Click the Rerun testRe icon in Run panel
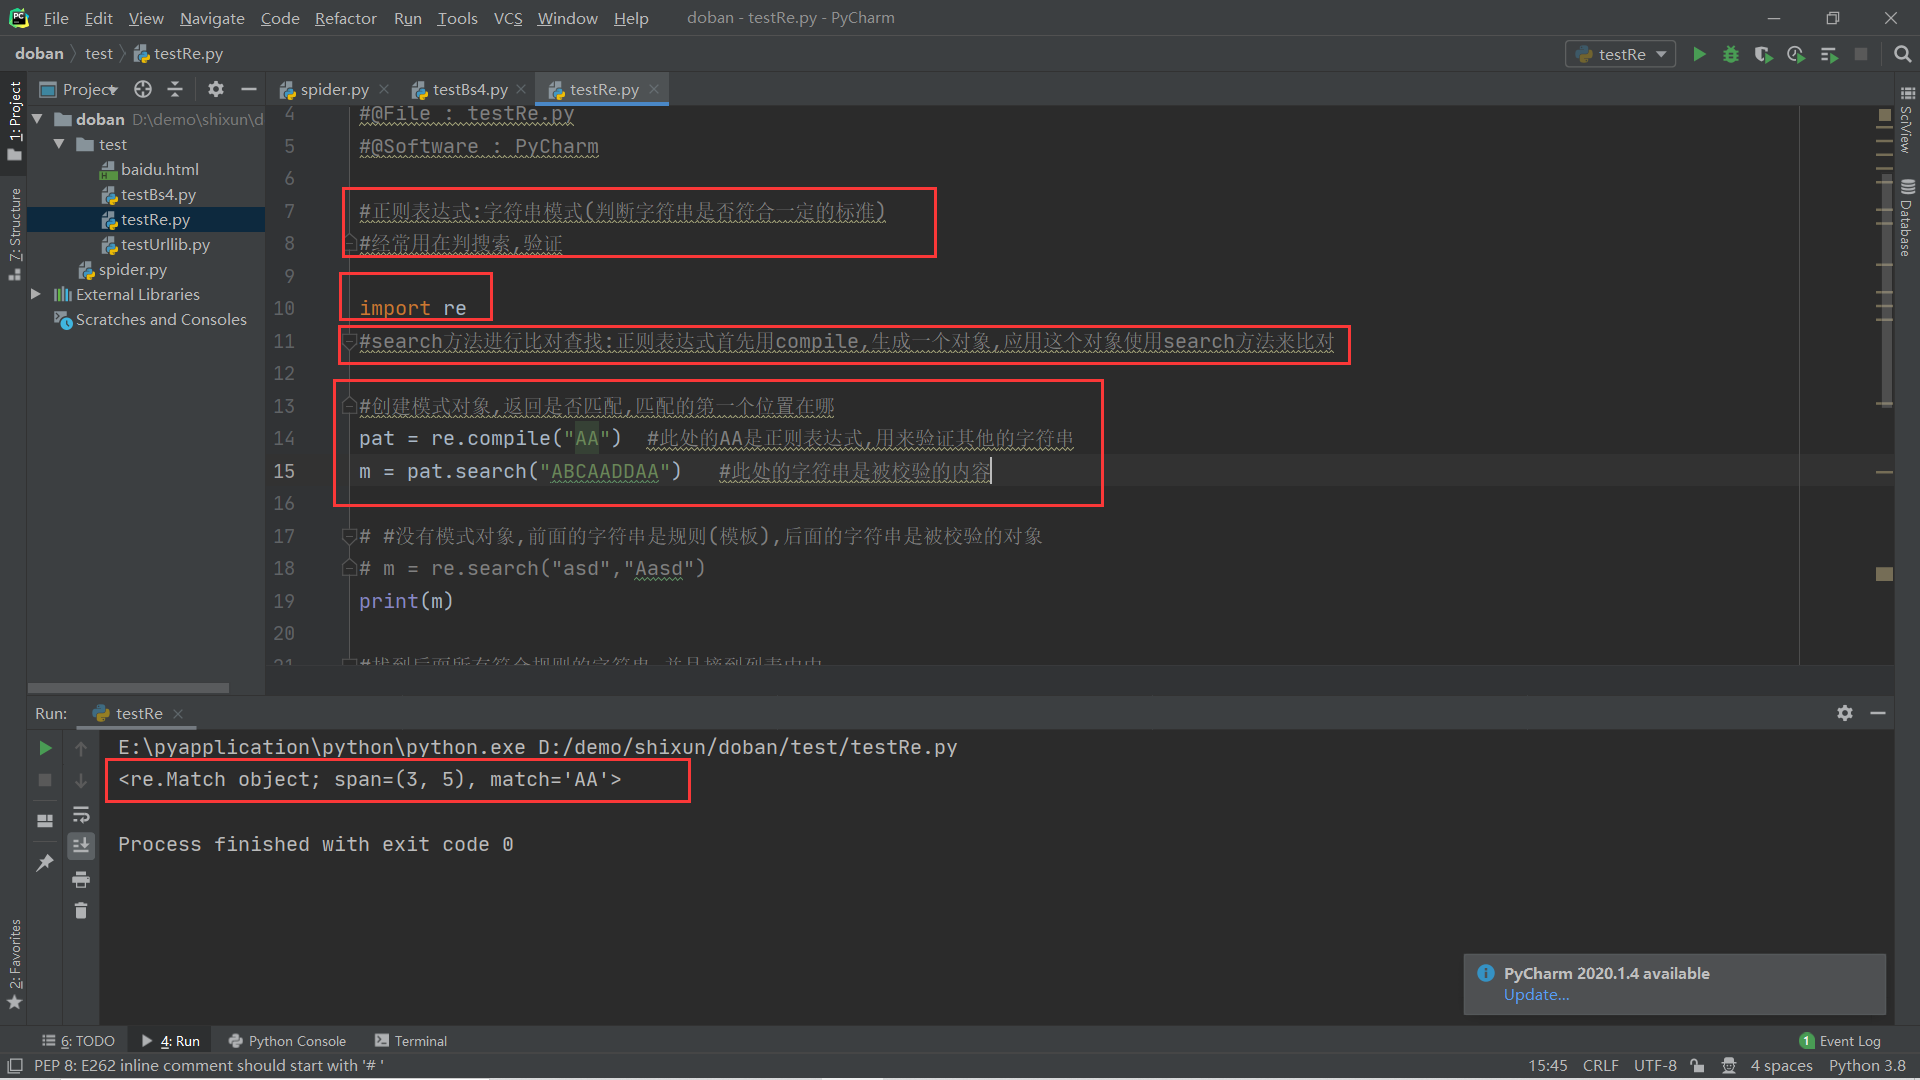The width and height of the screenshot is (1920, 1080). (45, 748)
